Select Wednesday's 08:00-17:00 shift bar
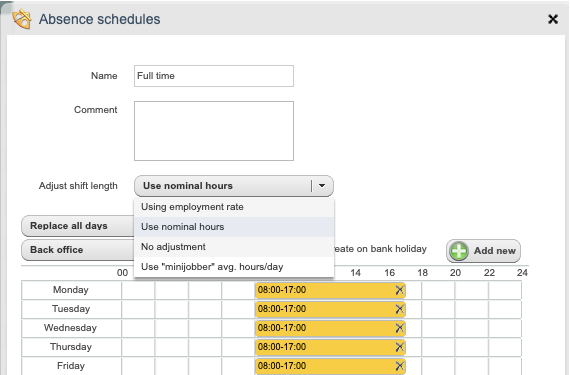This screenshot has width=570, height=375. coord(330,328)
